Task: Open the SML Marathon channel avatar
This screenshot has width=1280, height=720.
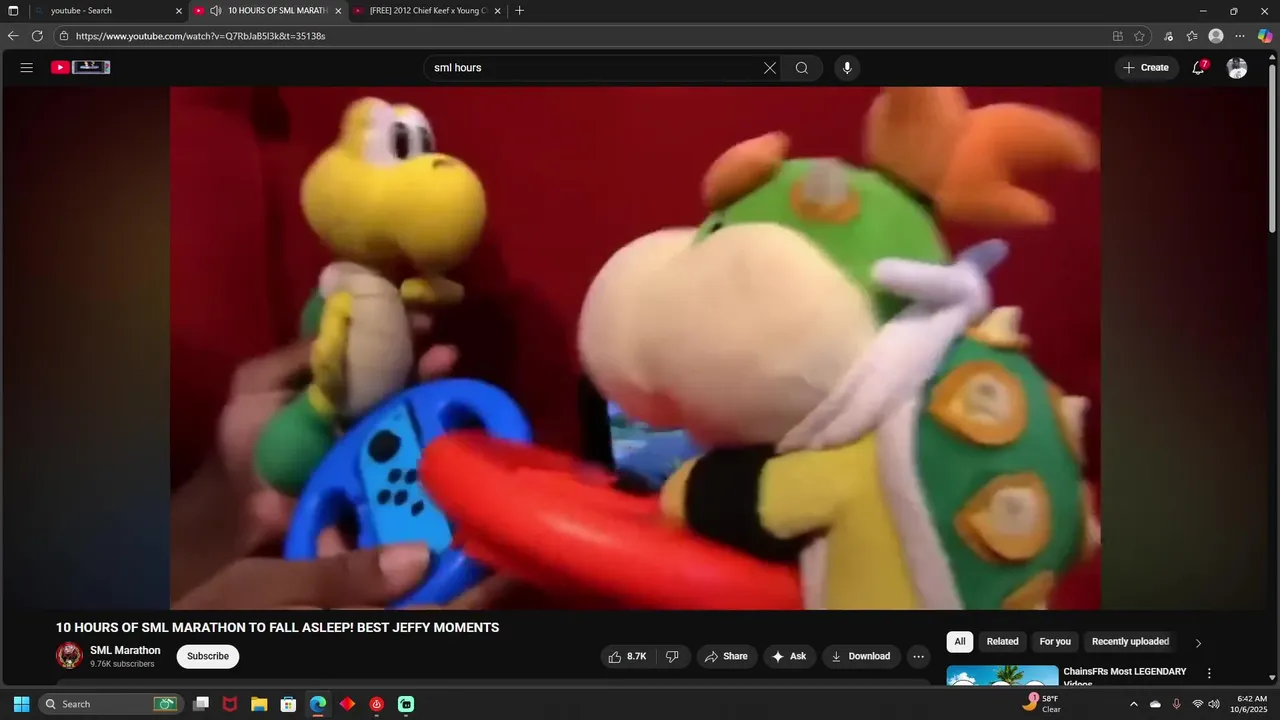Action: [x=69, y=656]
